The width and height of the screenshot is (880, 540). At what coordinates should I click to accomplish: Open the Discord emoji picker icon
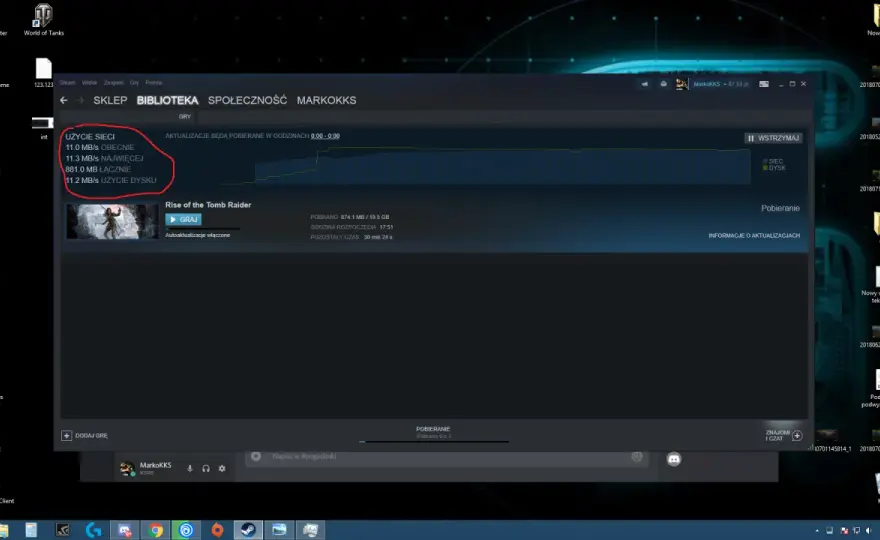(x=636, y=456)
